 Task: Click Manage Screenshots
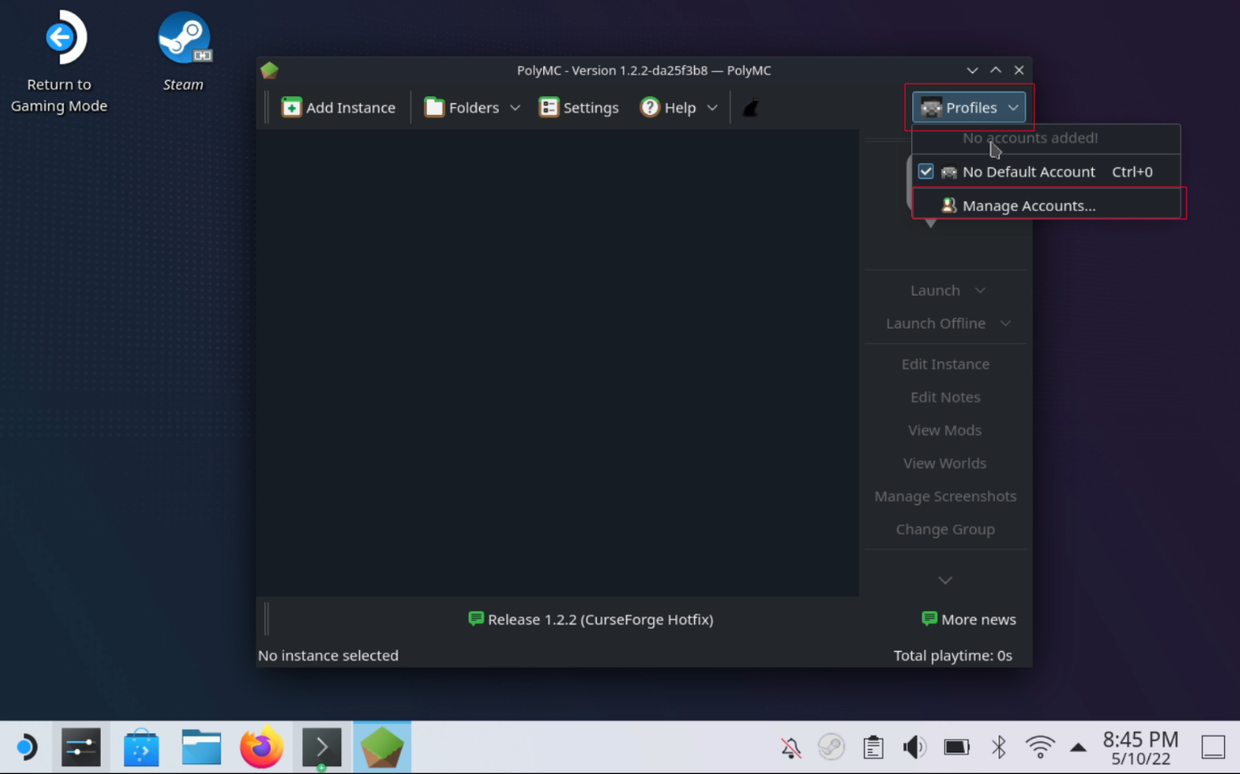945,496
